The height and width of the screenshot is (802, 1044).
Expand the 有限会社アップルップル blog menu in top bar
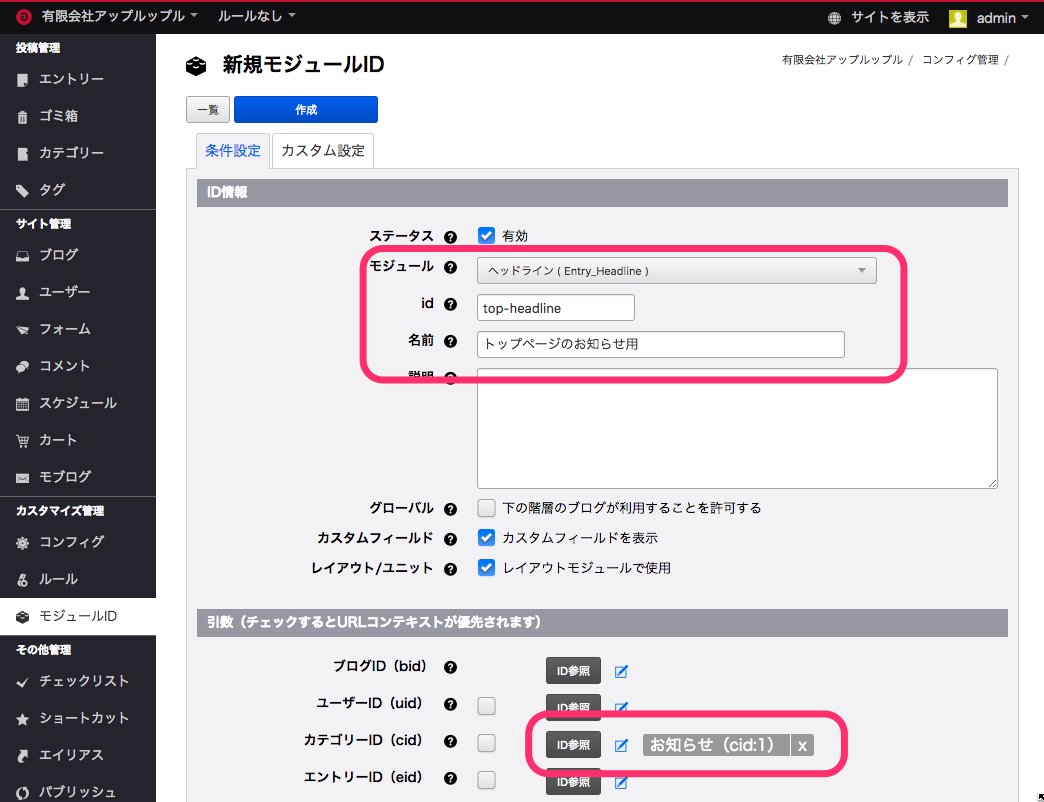click(x=119, y=17)
